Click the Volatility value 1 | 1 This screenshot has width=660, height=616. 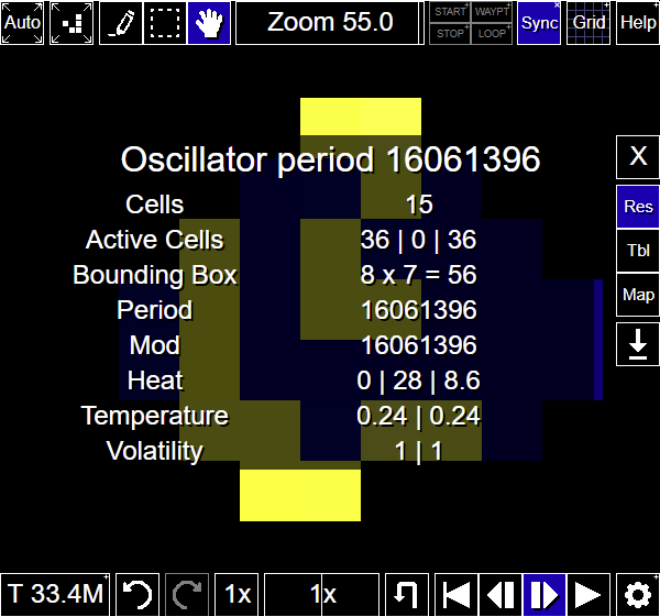coord(418,451)
